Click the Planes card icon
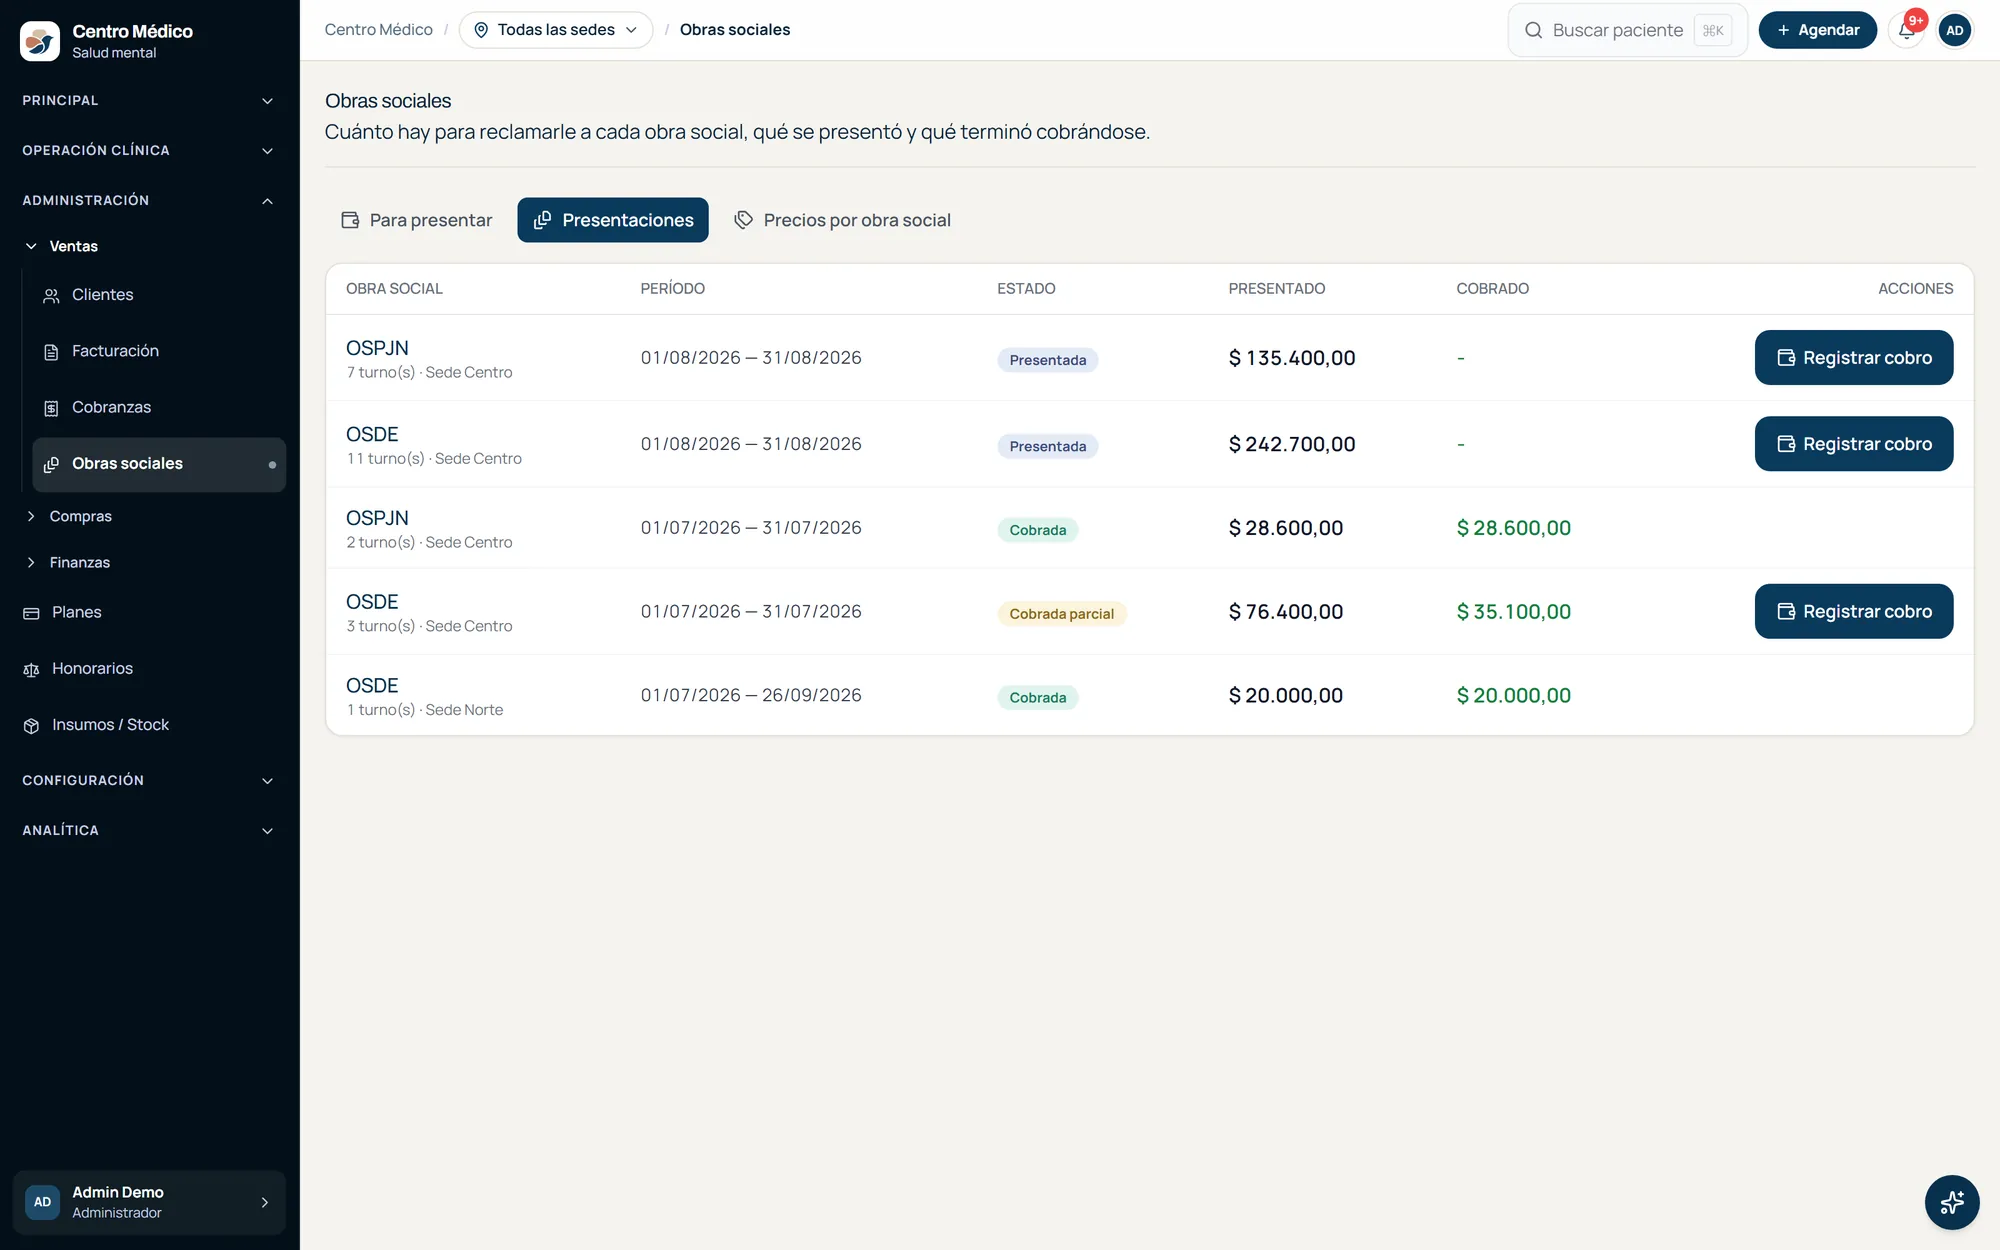The image size is (2000, 1250). 31,613
